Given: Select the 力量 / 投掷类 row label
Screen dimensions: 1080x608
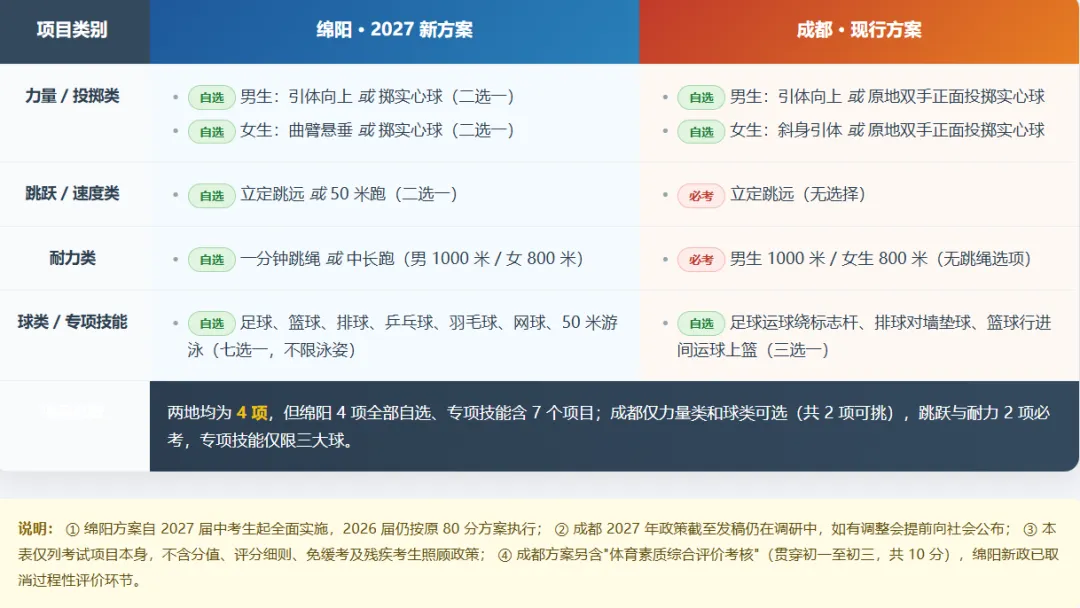Looking at the screenshot, I should (72, 96).
